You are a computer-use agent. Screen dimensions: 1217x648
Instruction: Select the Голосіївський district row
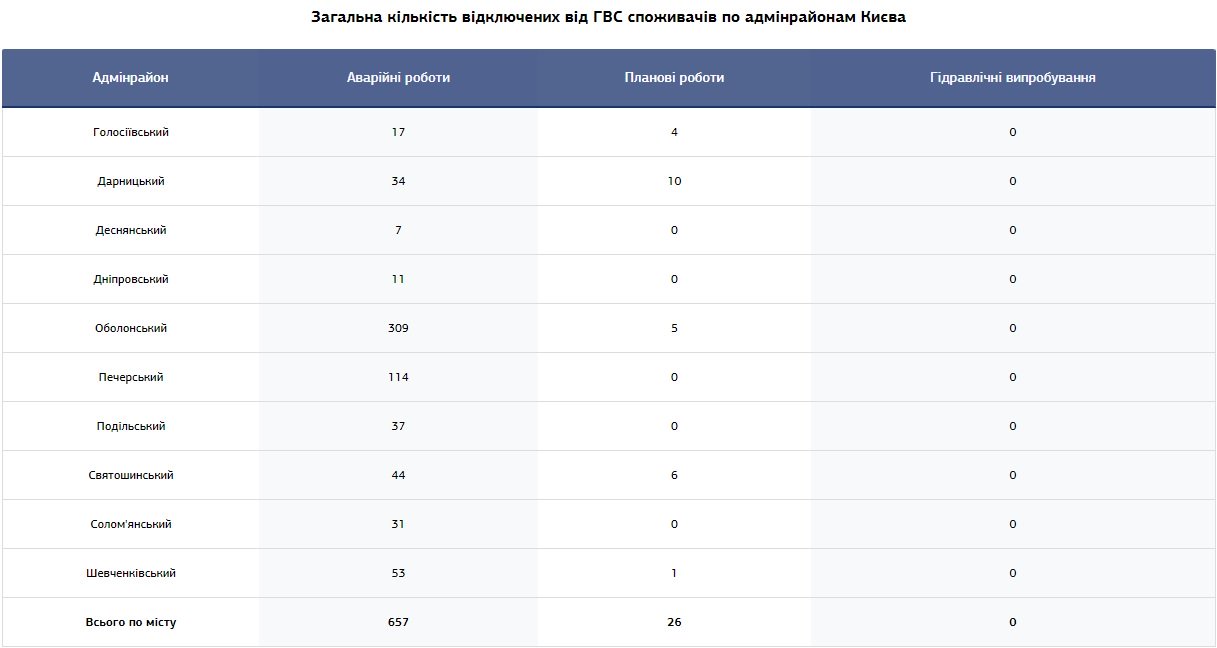608,132
